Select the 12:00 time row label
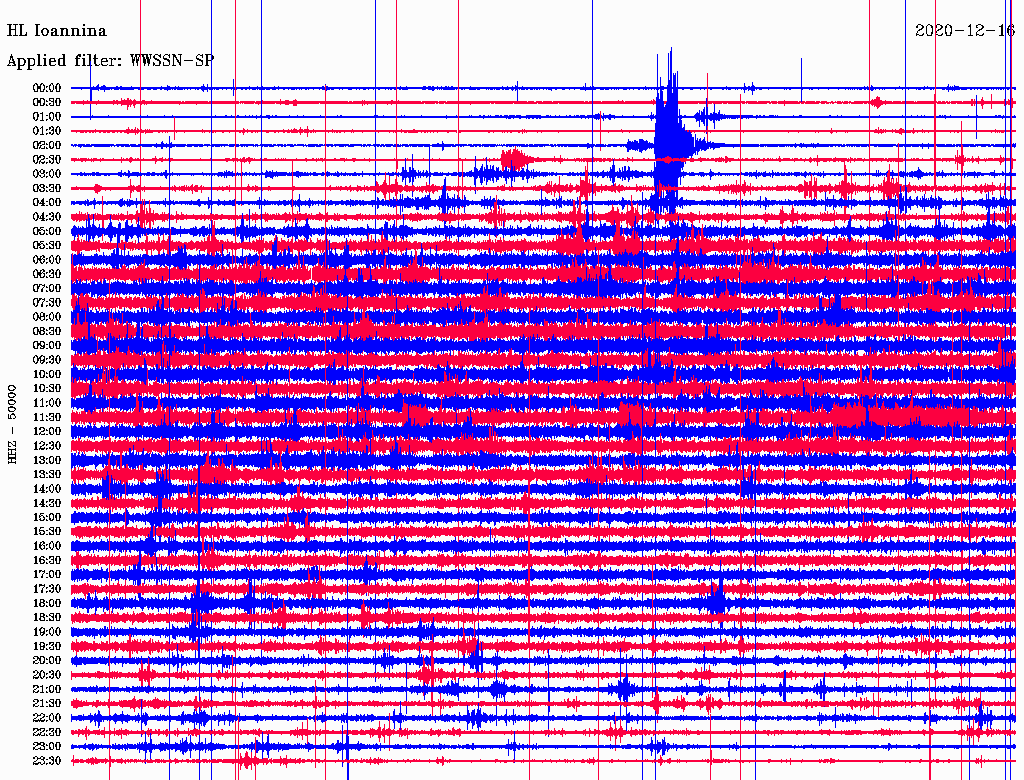The height and width of the screenshot is (780, 1024). point(47,432)
